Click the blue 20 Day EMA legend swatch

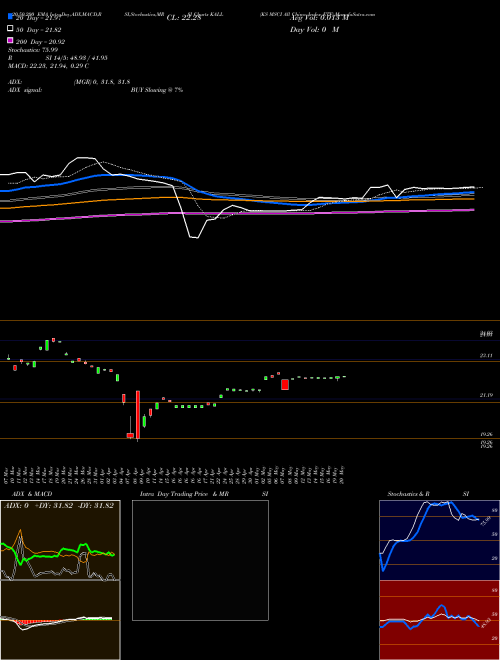(x=10, y=17)
